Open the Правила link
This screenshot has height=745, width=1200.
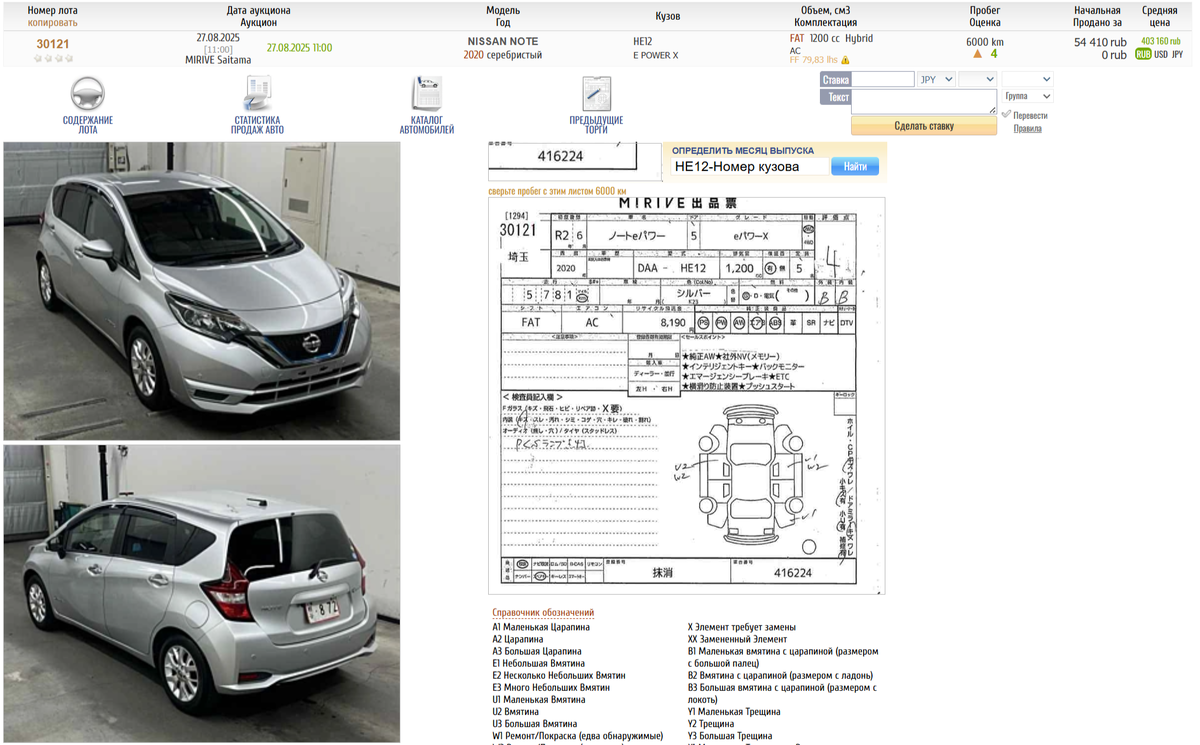(x=1027, y=129)
